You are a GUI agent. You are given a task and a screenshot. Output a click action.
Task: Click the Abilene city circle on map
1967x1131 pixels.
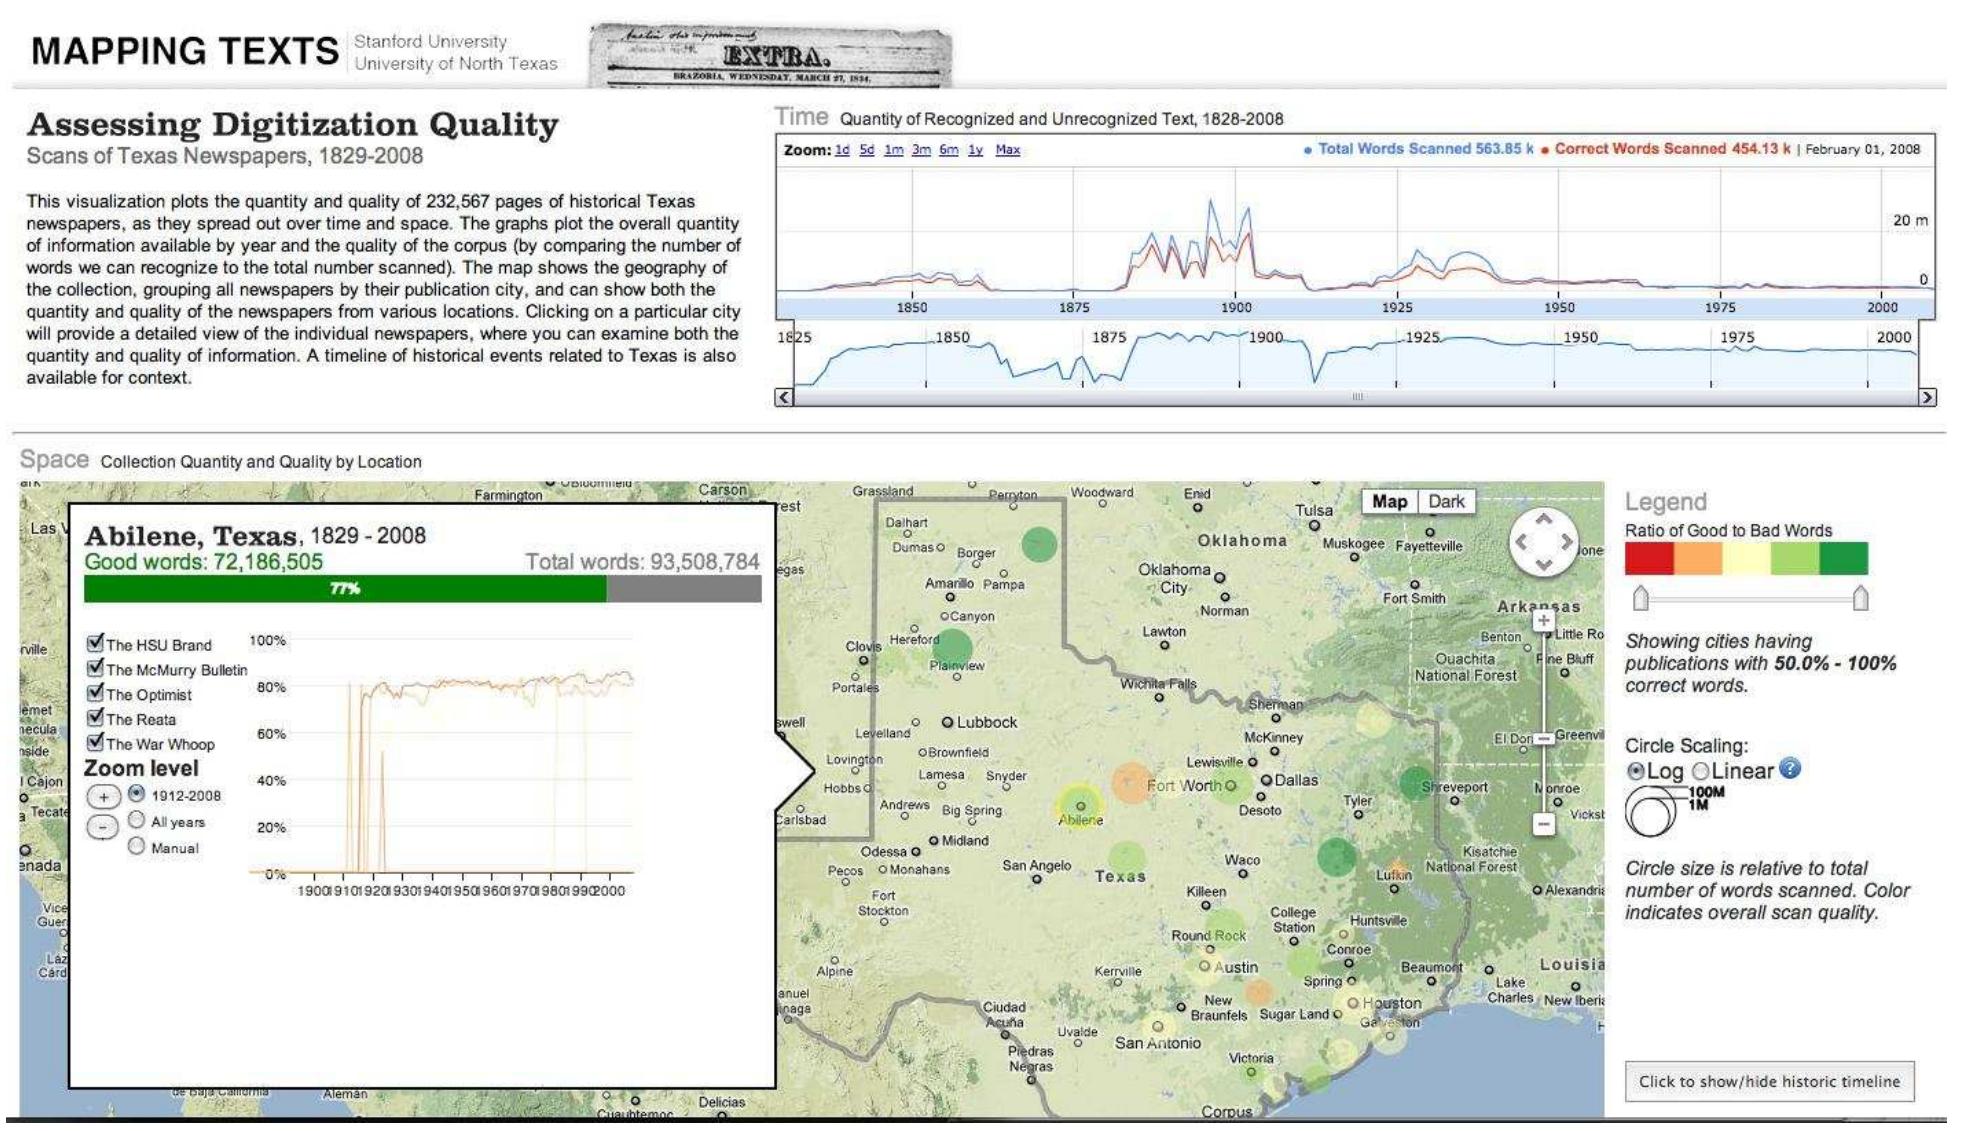tap(1079, 805)
